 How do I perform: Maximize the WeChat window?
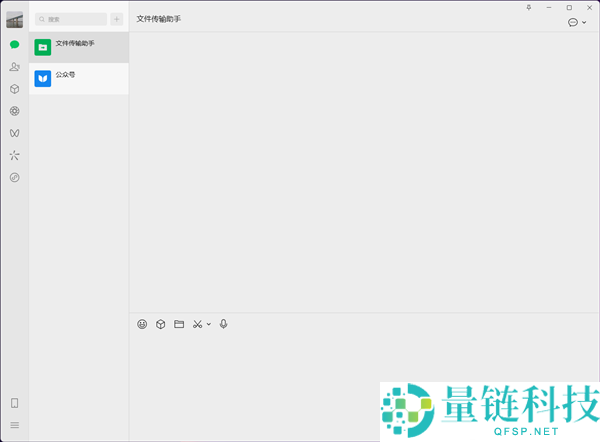coord(569,8)
